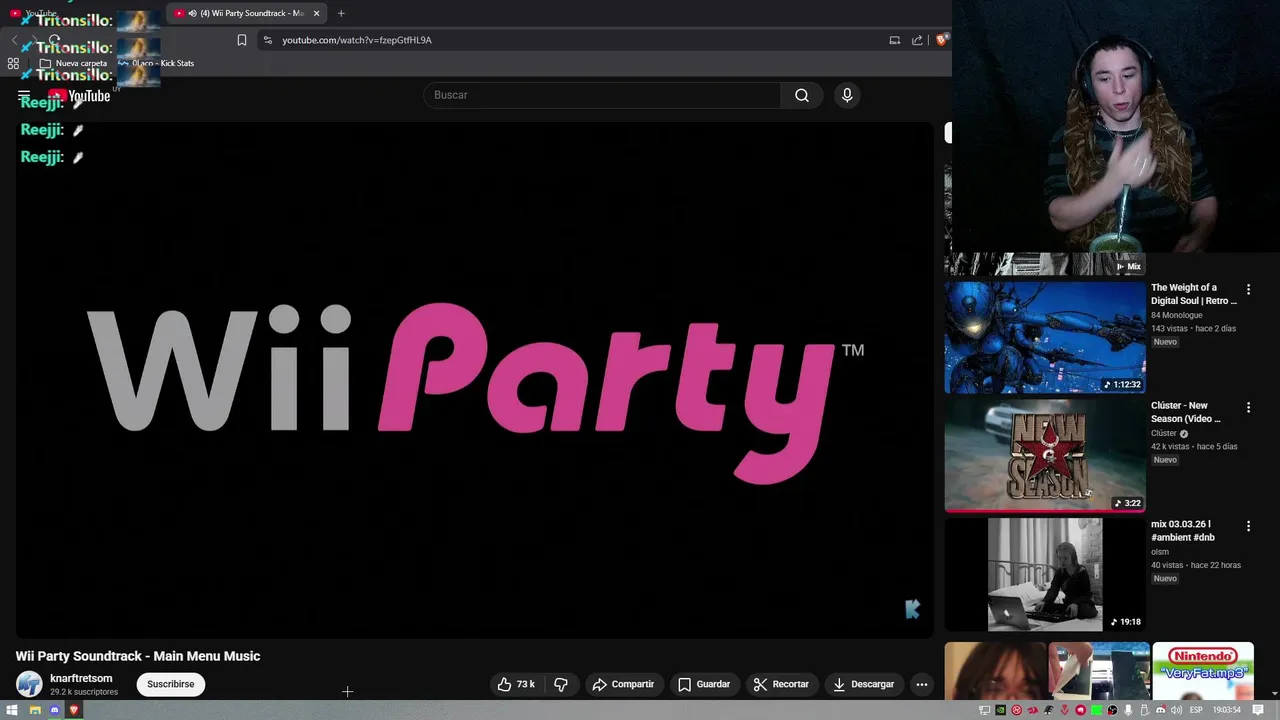View site information icon in address bar
The image size is (1280, 720).
click(x=267, y=40)
